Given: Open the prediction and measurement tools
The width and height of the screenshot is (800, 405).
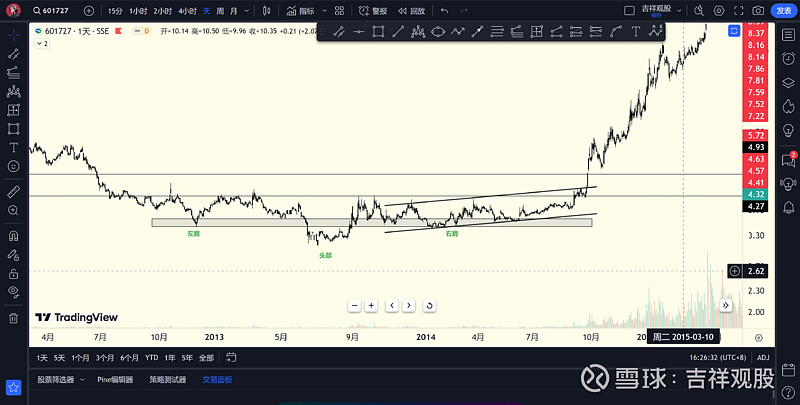Looking at the screenshot, I should [x=14, y=110].
